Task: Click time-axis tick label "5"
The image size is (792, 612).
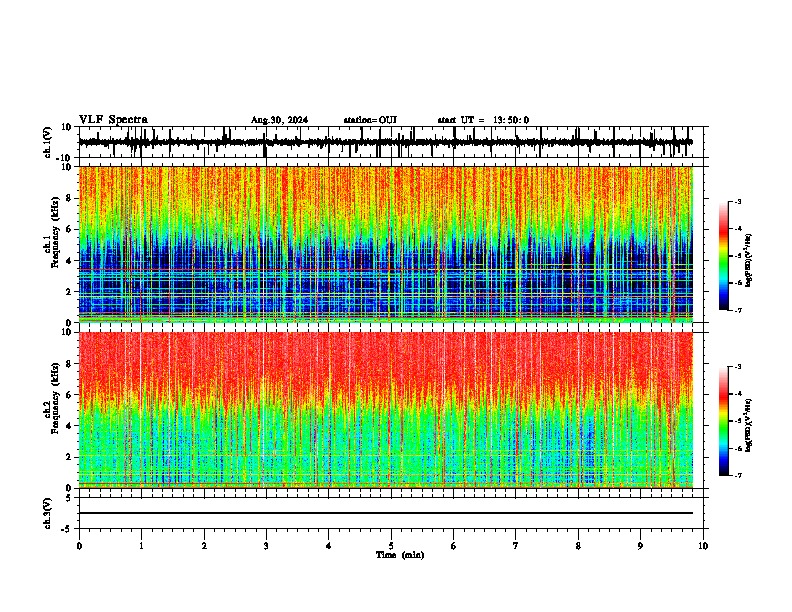Action: click(x=391, y=546)
